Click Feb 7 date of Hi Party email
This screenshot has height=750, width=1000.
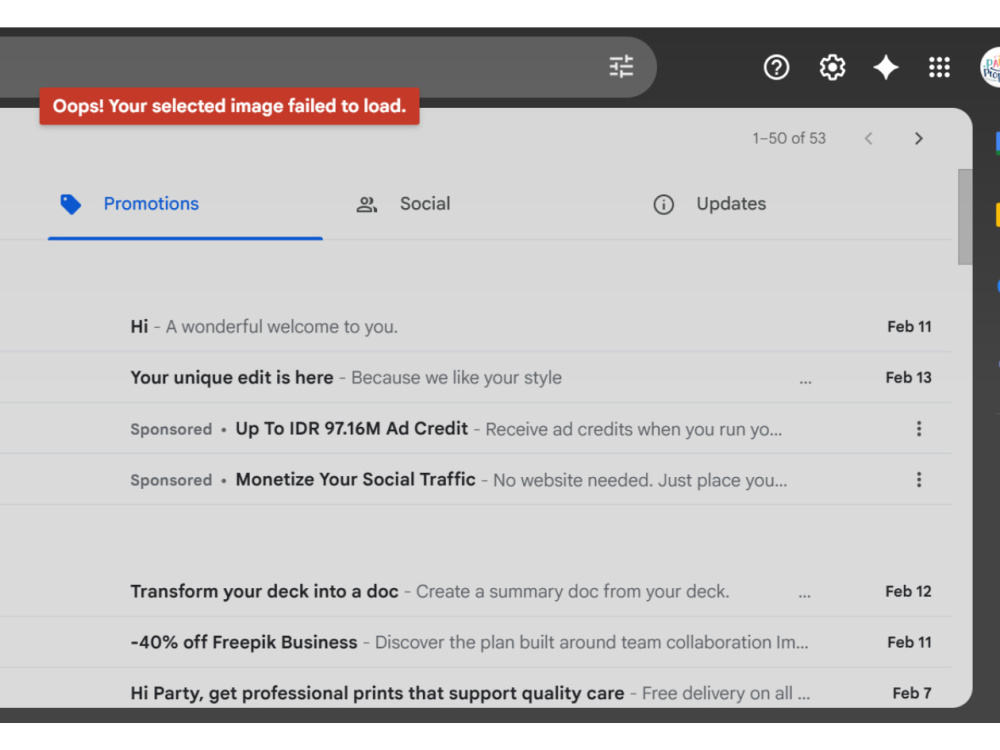(912, 693)
